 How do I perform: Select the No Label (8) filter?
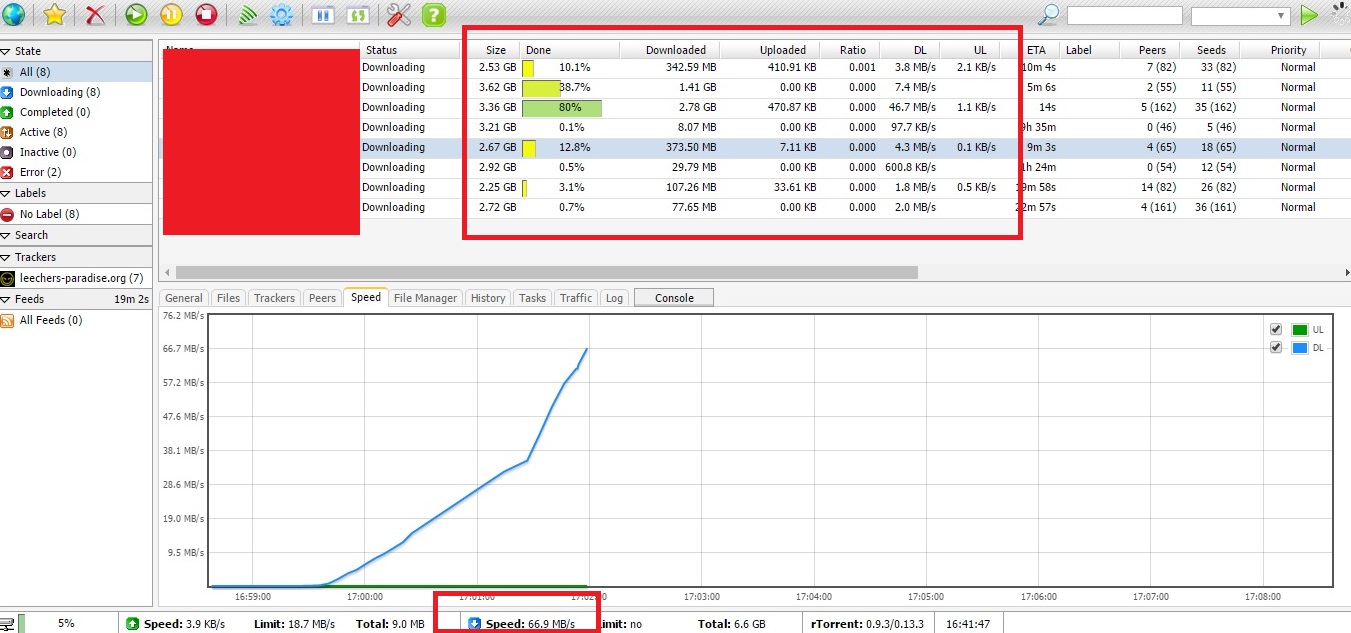coord(76,214)
